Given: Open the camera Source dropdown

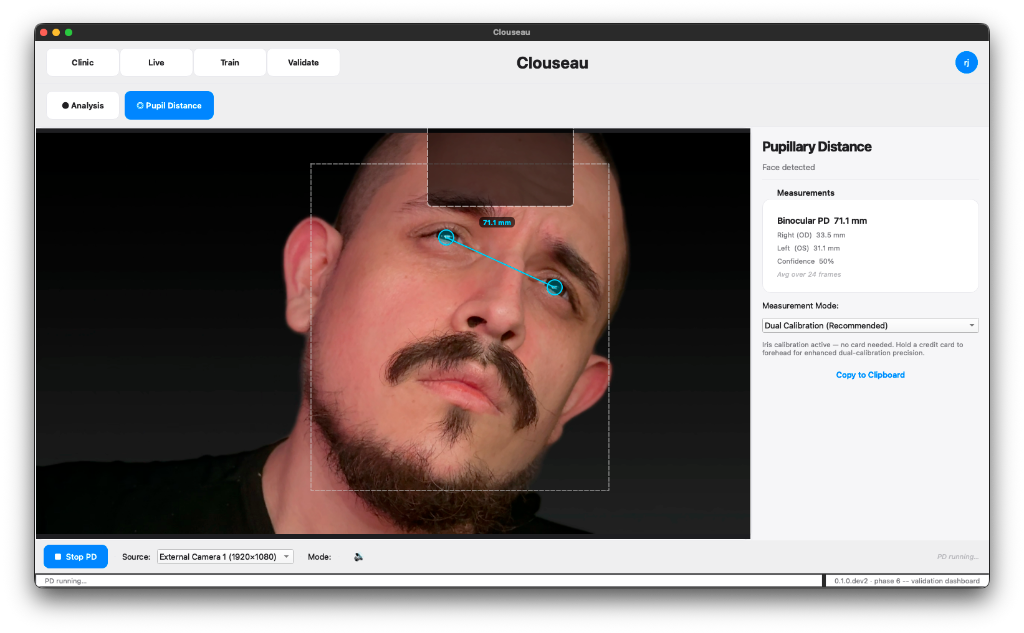Looking at the screenshot, I should click(225, 557).
